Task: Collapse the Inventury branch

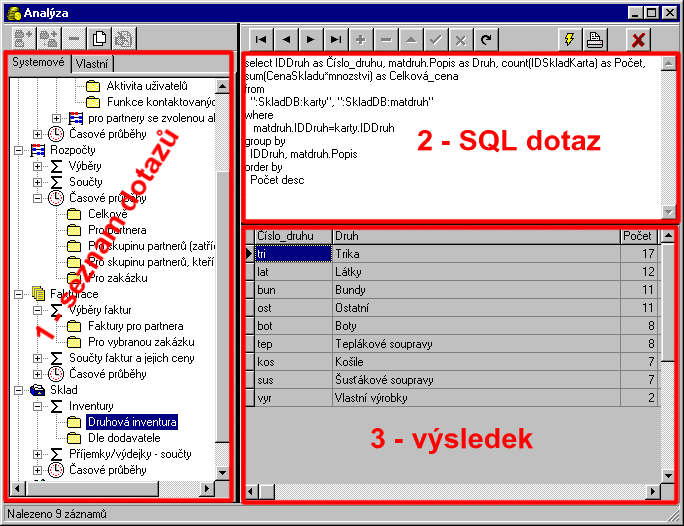Action: pos(37,406)
